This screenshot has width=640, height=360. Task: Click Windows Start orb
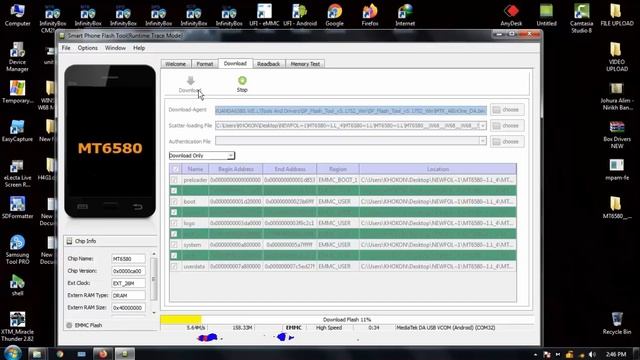click(x=12, y=353)
